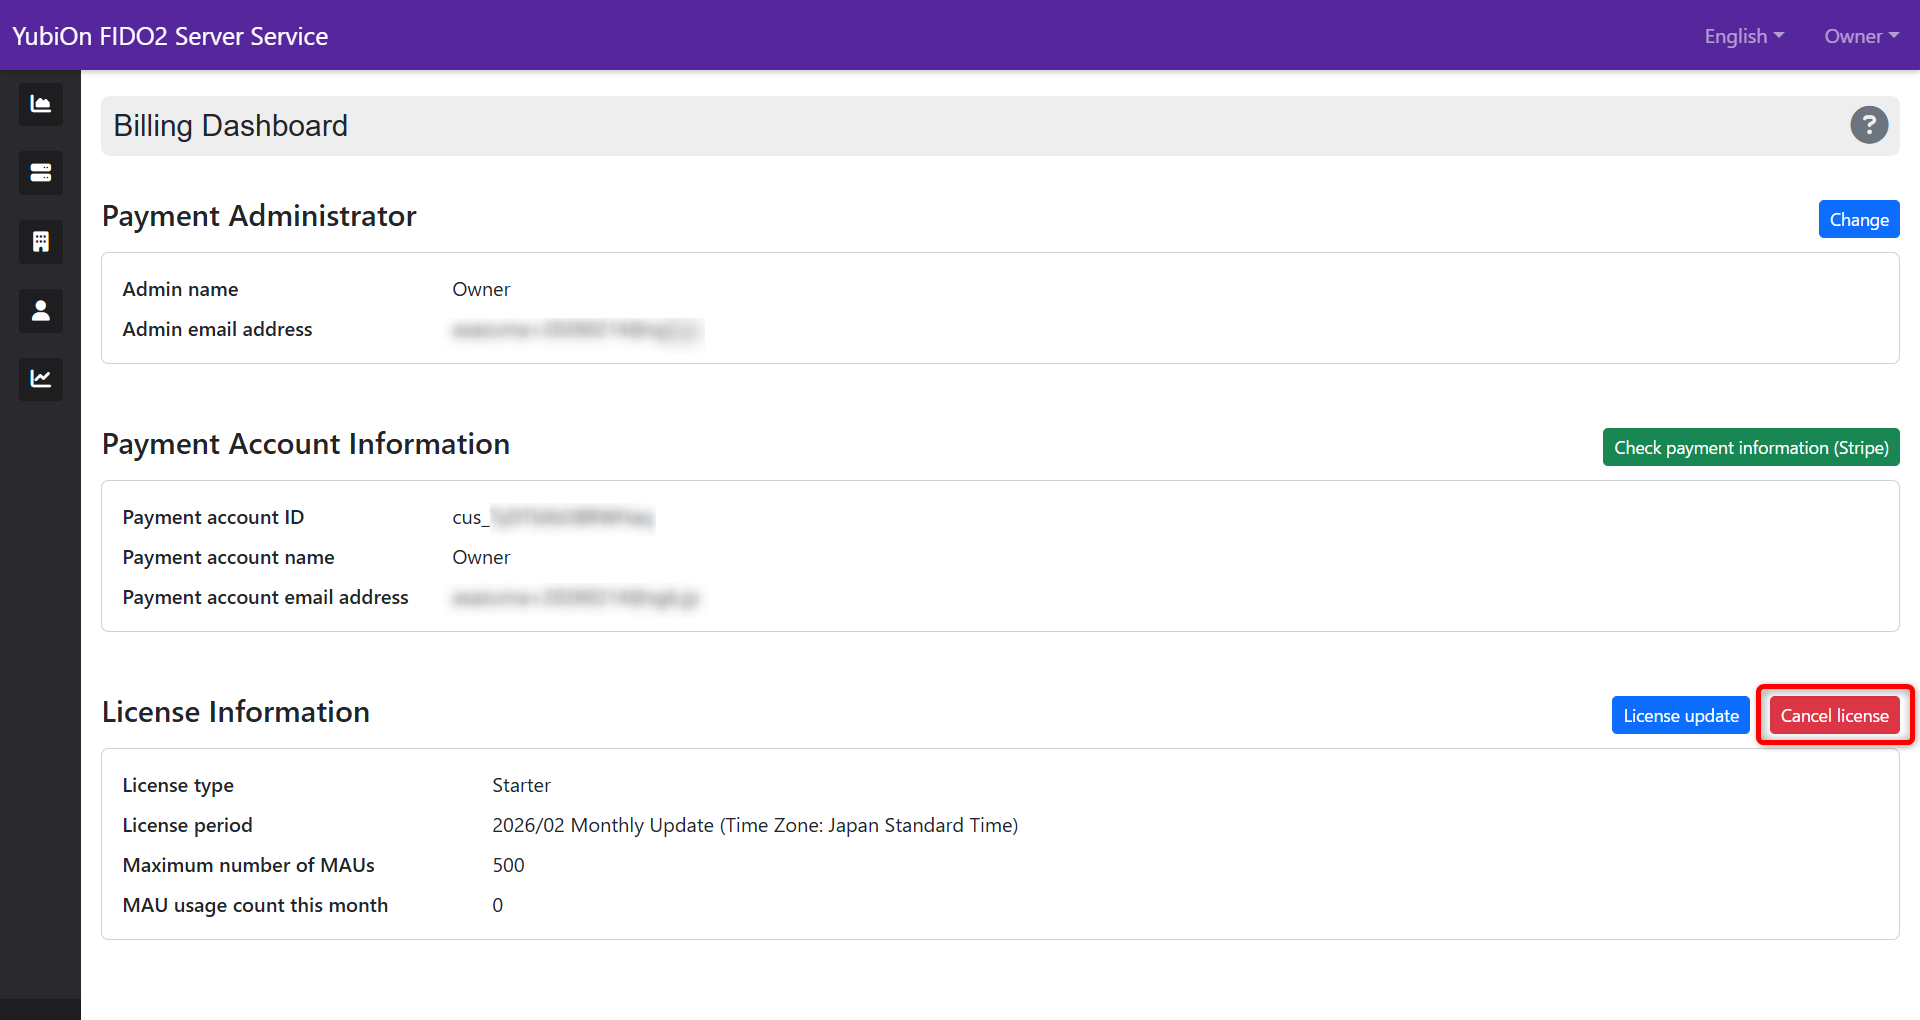Click the License update button
The image size is (1920, 1020).
1680,716
